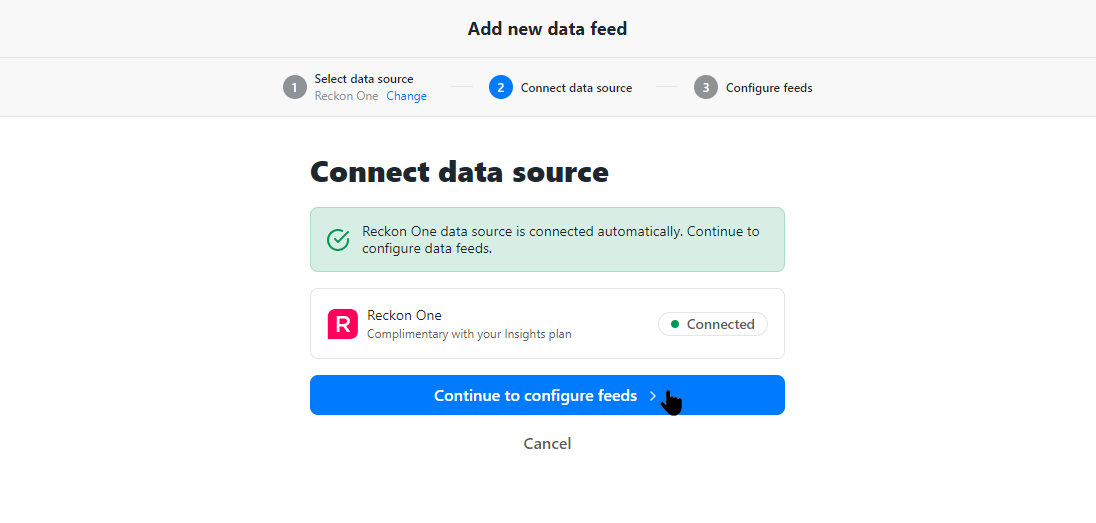Click the green checkmark success icon
Screen dimensions: 1096x523
338,240
